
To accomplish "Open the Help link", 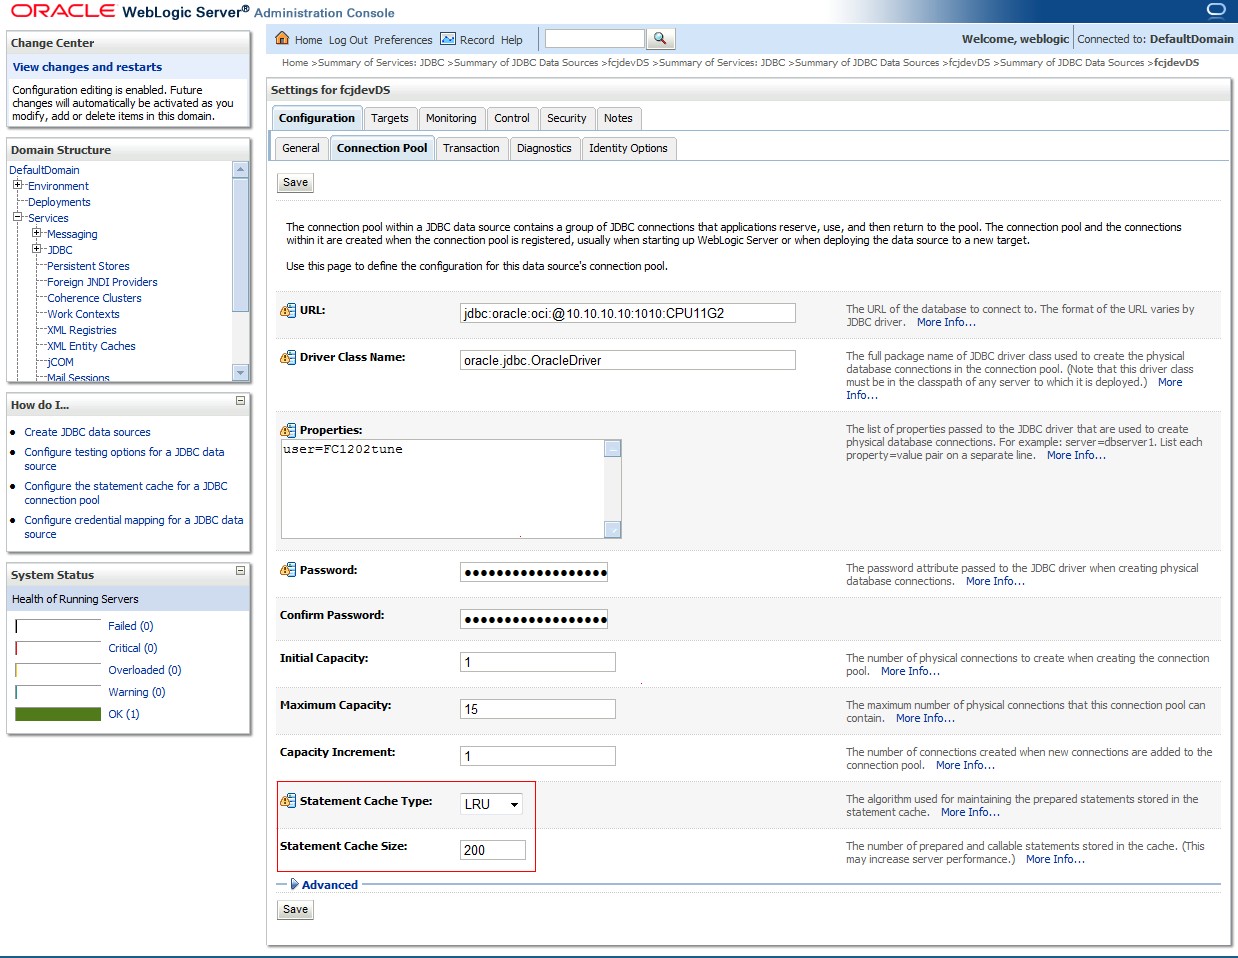I will (x=512, y=40).
